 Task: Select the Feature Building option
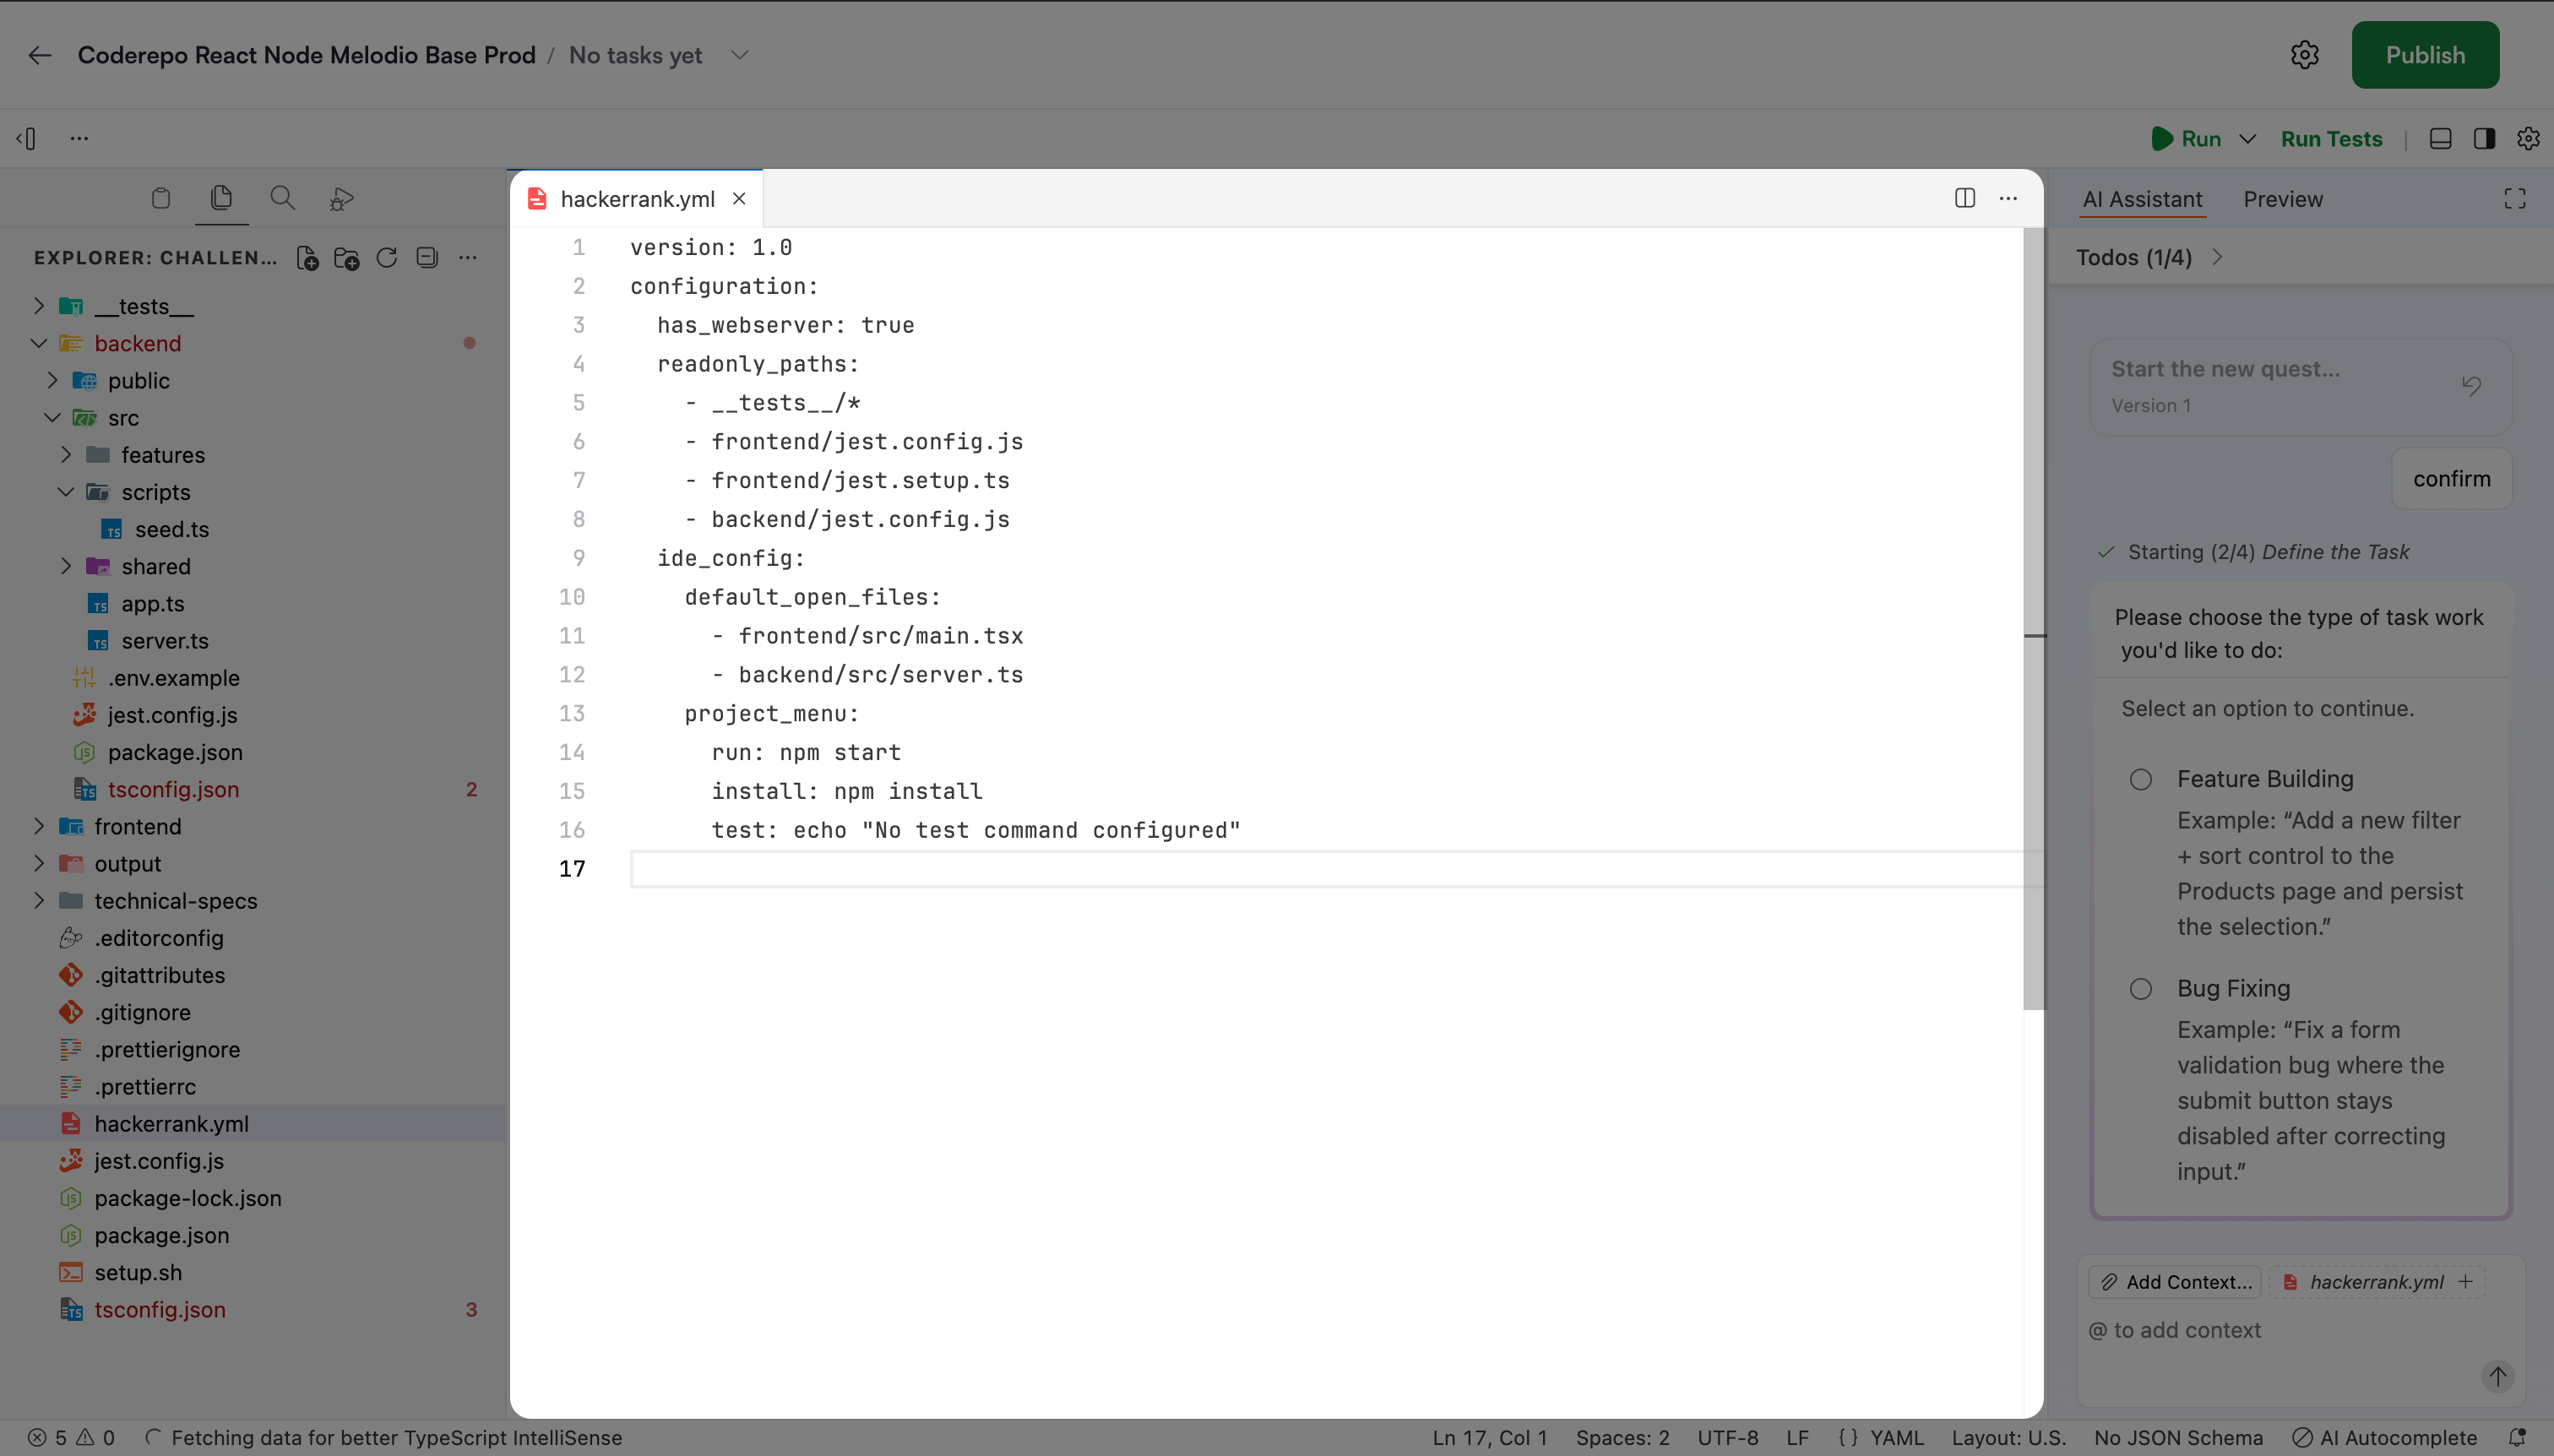(x=2140, y=779)
